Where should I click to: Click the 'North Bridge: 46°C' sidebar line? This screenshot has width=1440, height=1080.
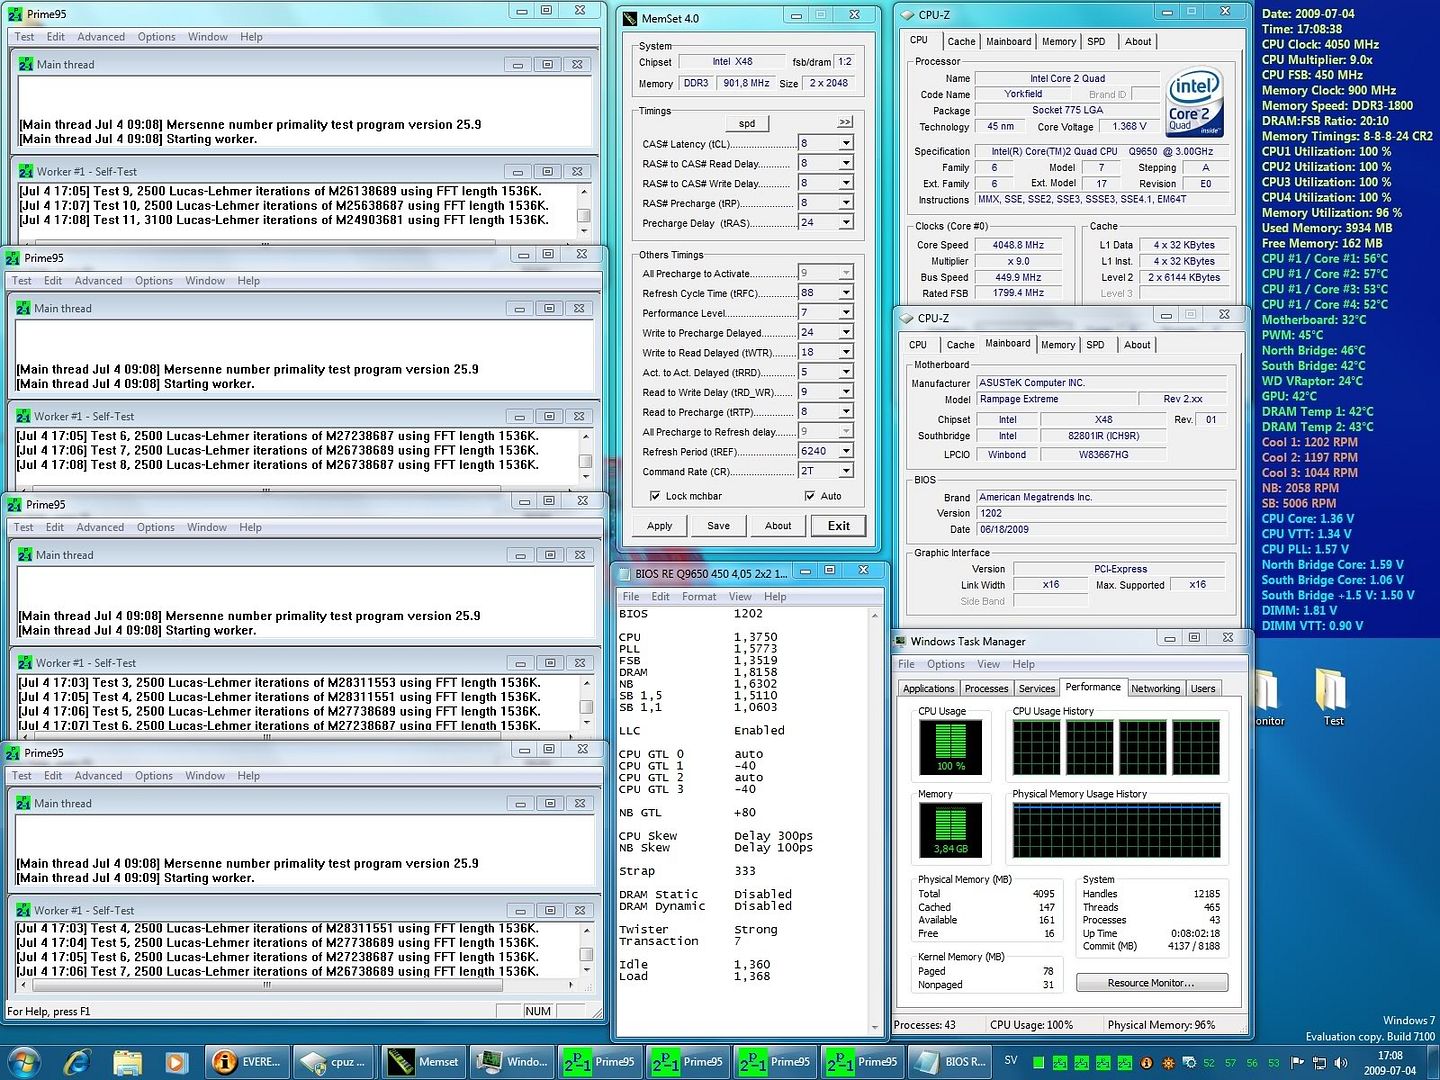1313,350
